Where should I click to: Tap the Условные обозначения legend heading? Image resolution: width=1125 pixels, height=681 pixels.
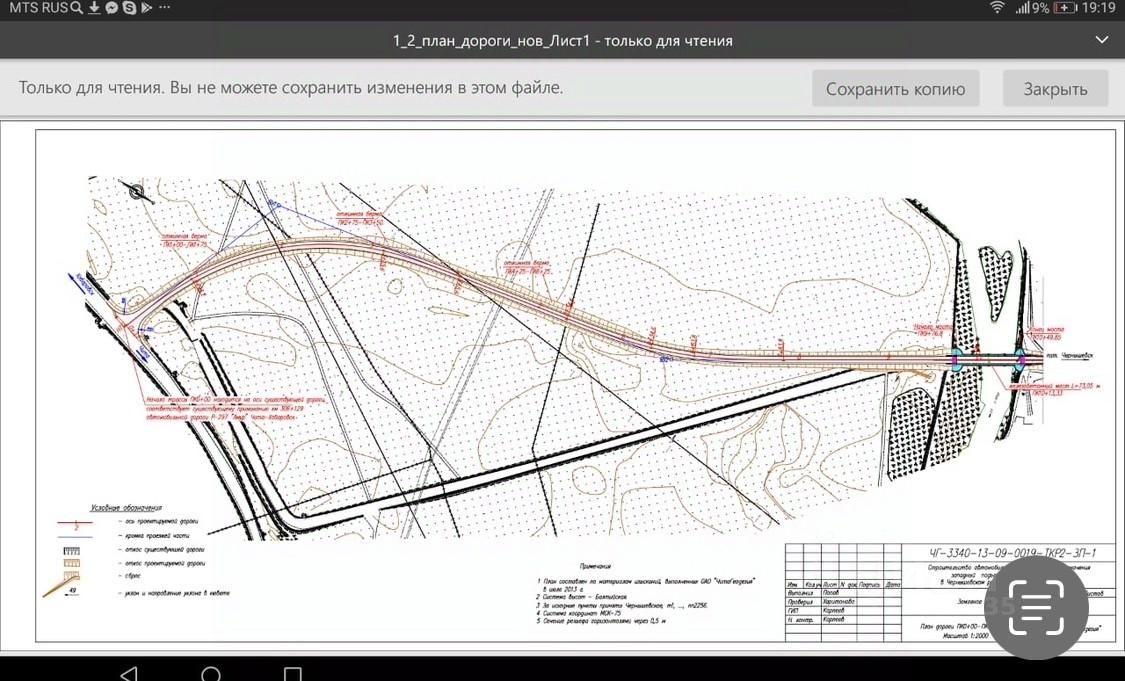(126, 508)
